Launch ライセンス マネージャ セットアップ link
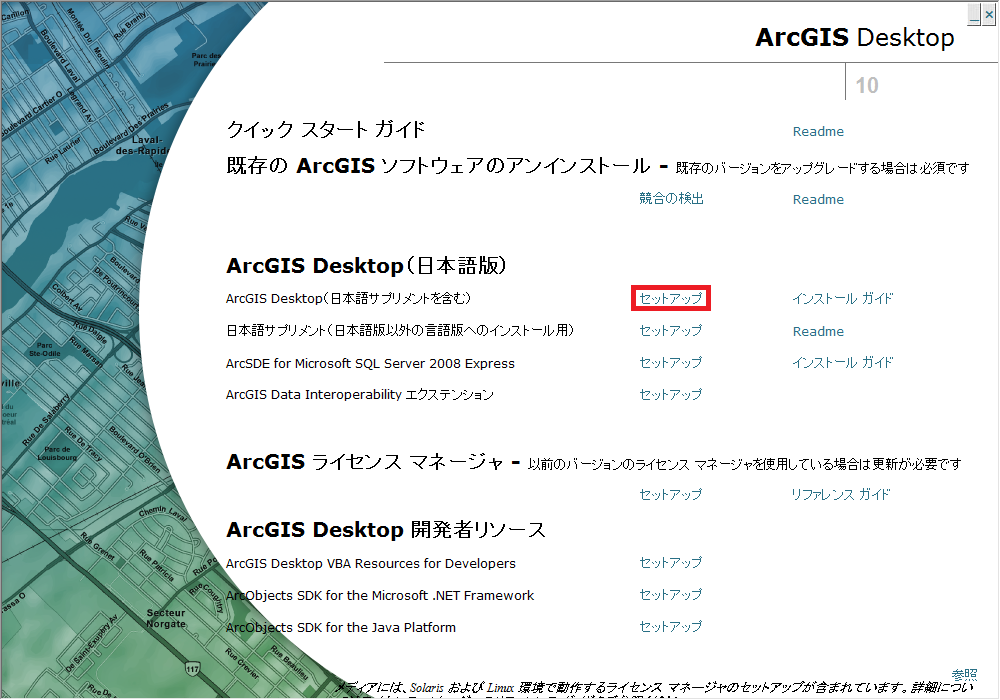Image resolution: width=1000 pixels, height=700 pixels. click(x=670, y=494)
